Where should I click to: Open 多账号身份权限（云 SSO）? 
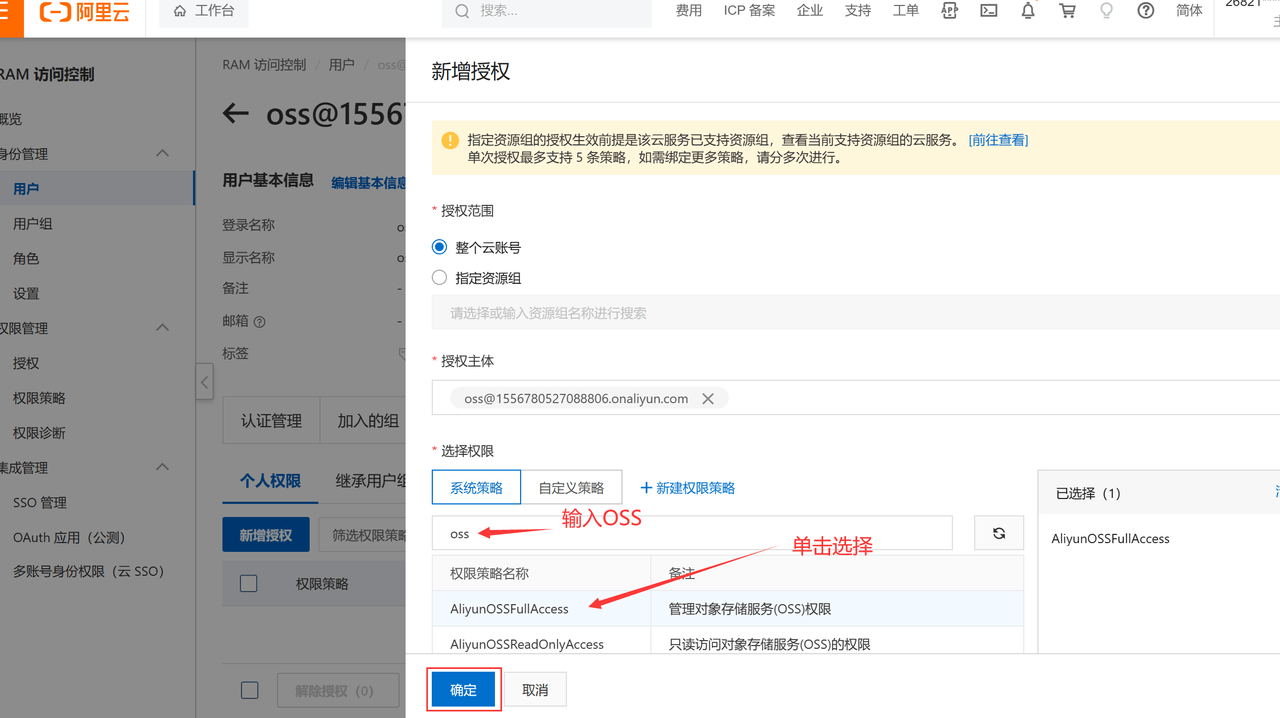(88, 572)
